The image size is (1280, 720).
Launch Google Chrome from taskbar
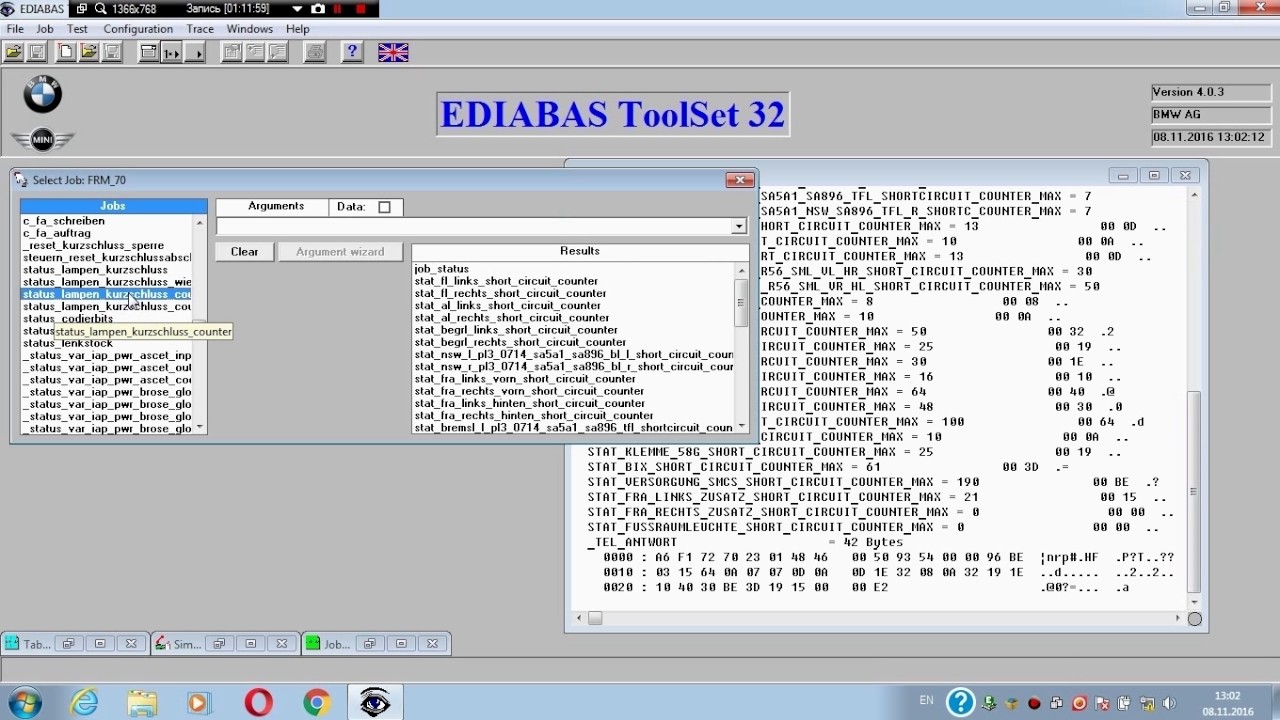[x=317, y=703]
